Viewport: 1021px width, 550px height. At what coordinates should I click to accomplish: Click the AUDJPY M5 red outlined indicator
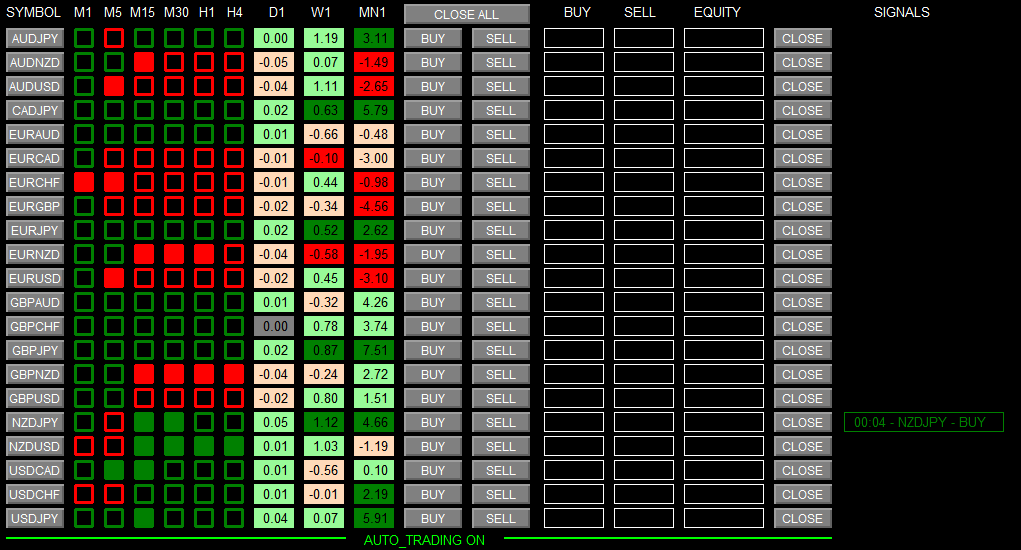114,38
